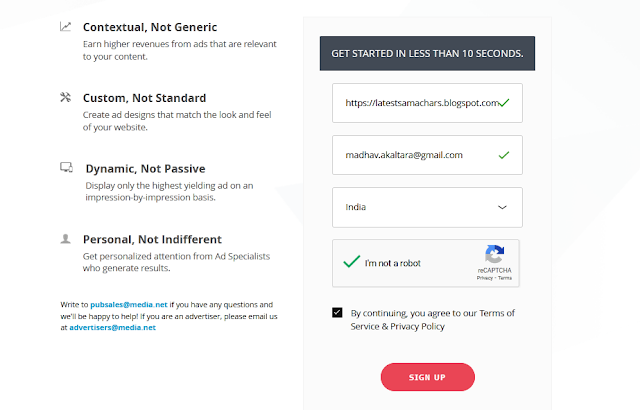This screenshot has width=640, height=410.
Task: Click the monitor icon beside Dynamic
Action: click(66, 168)
